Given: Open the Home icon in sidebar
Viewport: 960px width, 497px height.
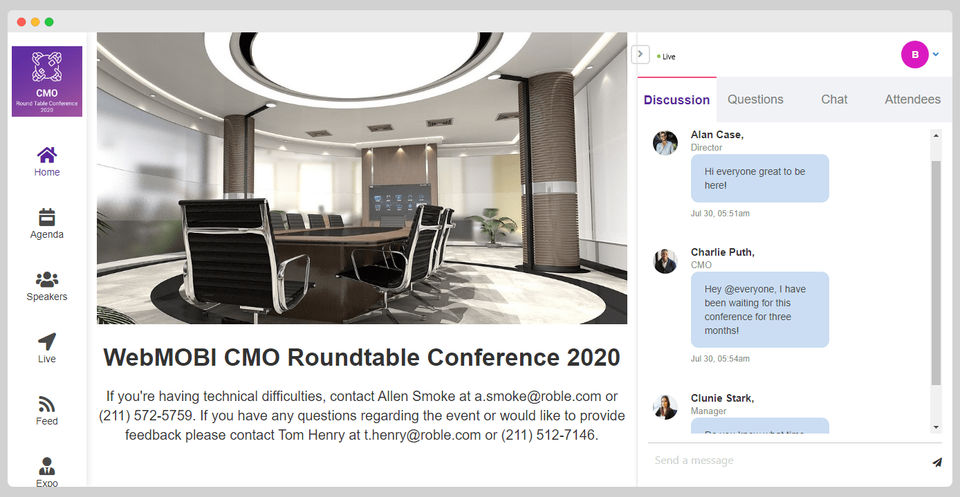Looking at the screenshot, I should tap(47, 155).
